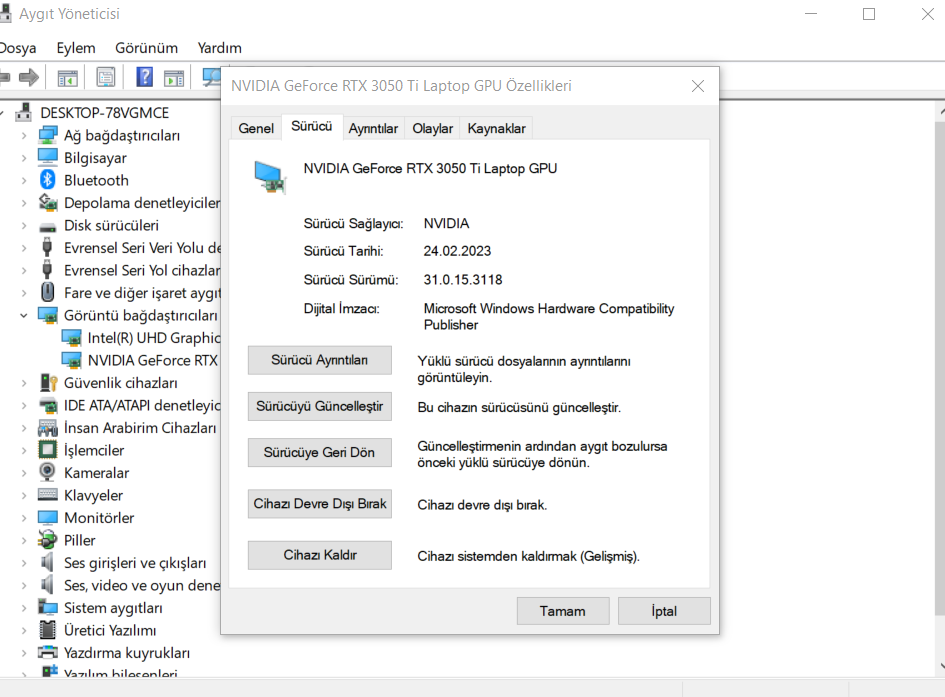Screen dimensions: 945x697
Task: Select the DESKTOP-78VGMCE computer icon
Action: click(24, 113)
